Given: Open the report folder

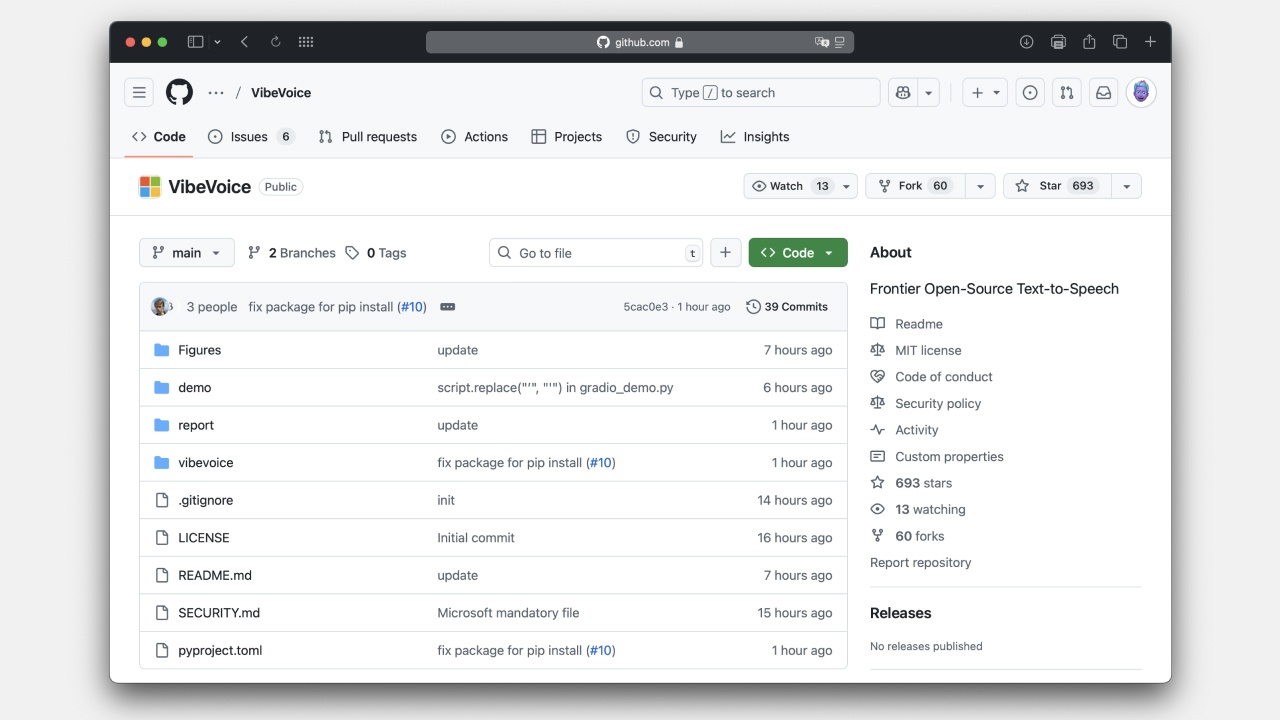Looking at the screenshot, I should 196,425.
